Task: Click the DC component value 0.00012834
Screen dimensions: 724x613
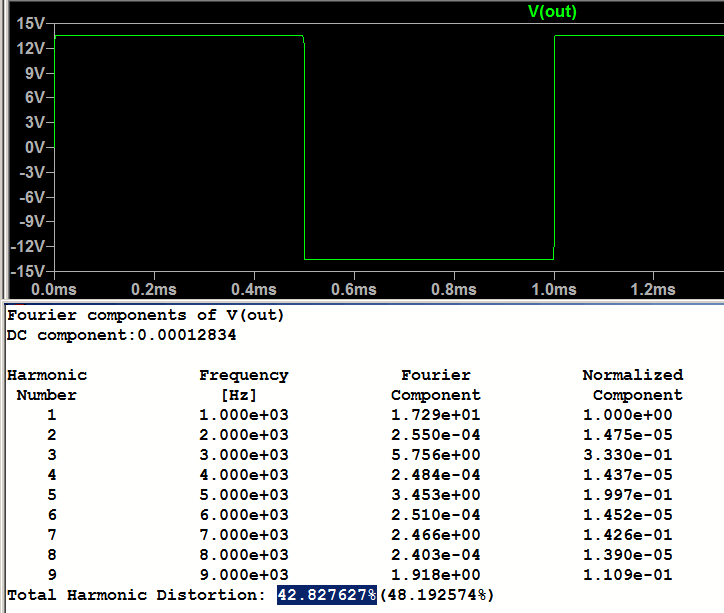Action: [x=187, y=335]
